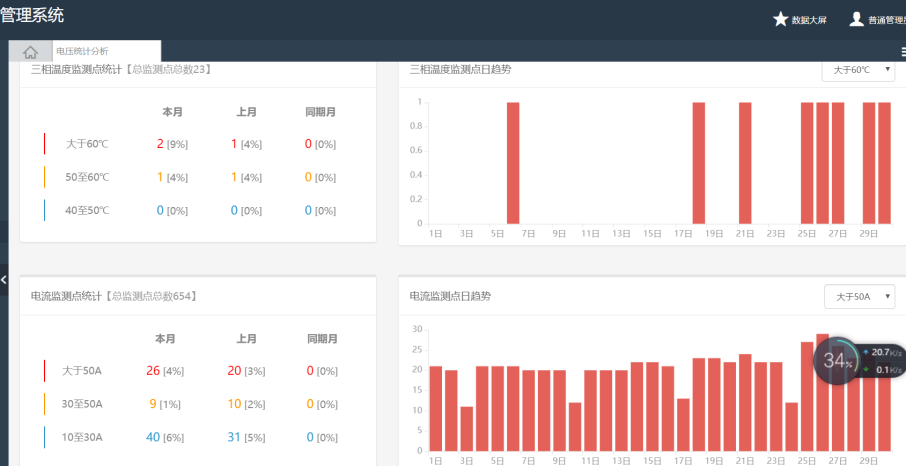
Task: Select this month's 30至50A count of 9
Action: pos(152,404)
